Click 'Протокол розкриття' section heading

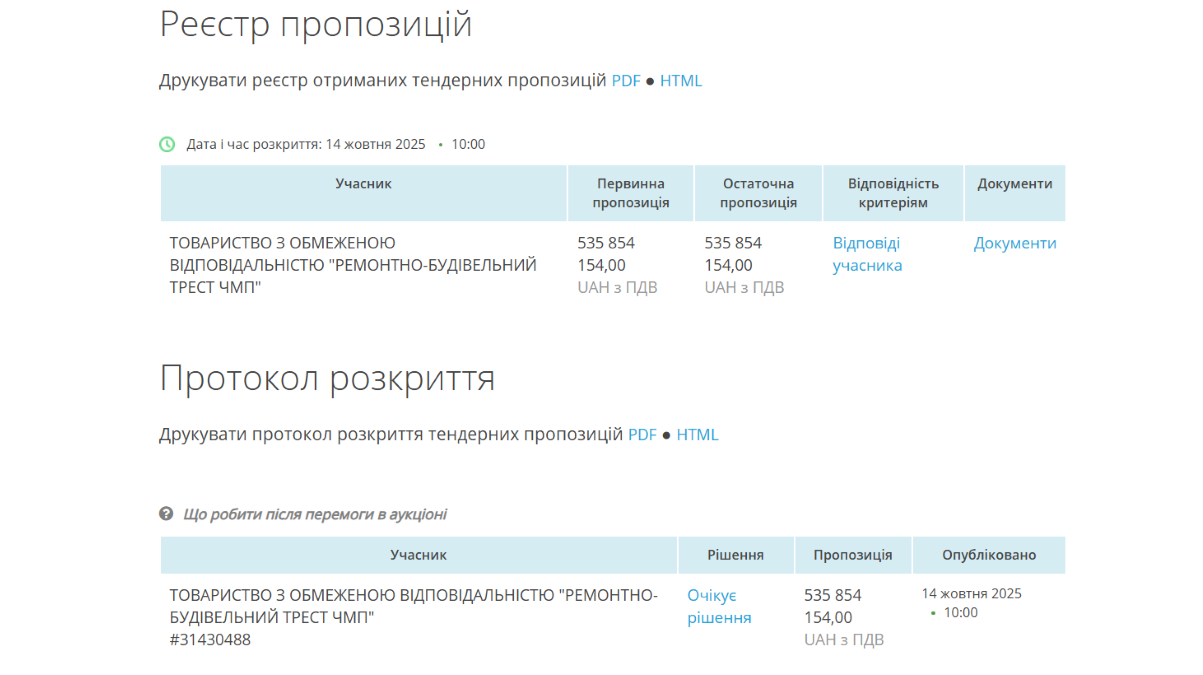327,379
